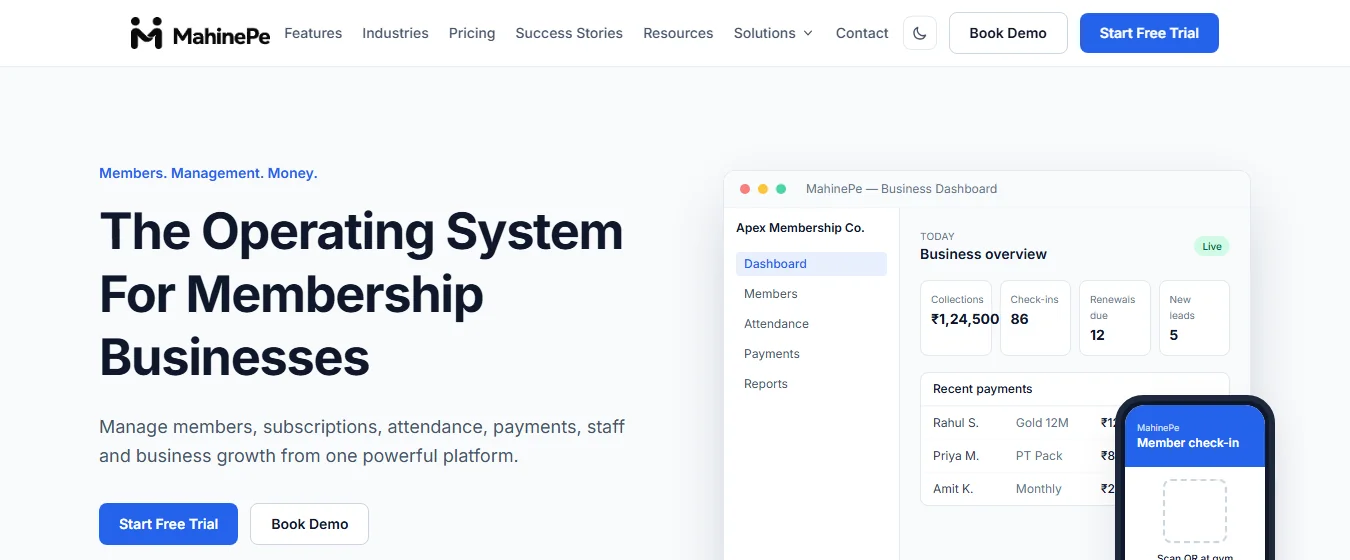Click the Member check-in phone header
Viewport: 1350px width, 560px height.
click(x=1194, y=436)
